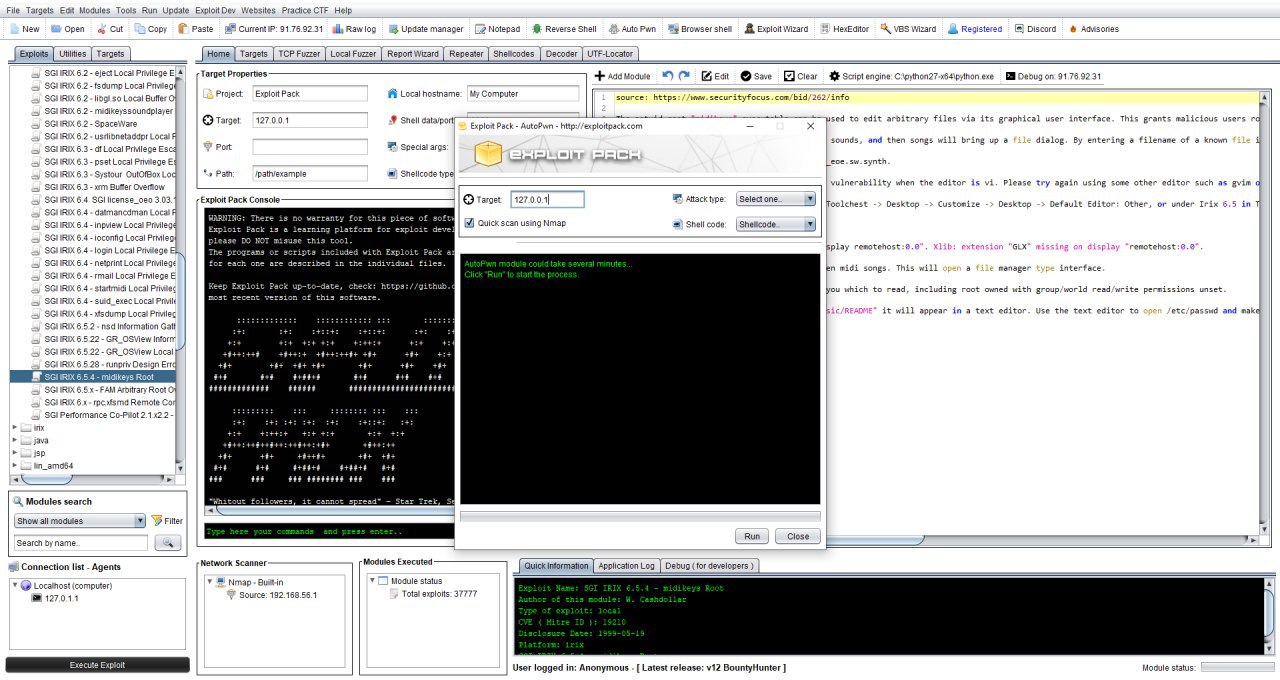Expand the jsp folder in tree
Screen dimensions: 1280x680
coord(15,453)
